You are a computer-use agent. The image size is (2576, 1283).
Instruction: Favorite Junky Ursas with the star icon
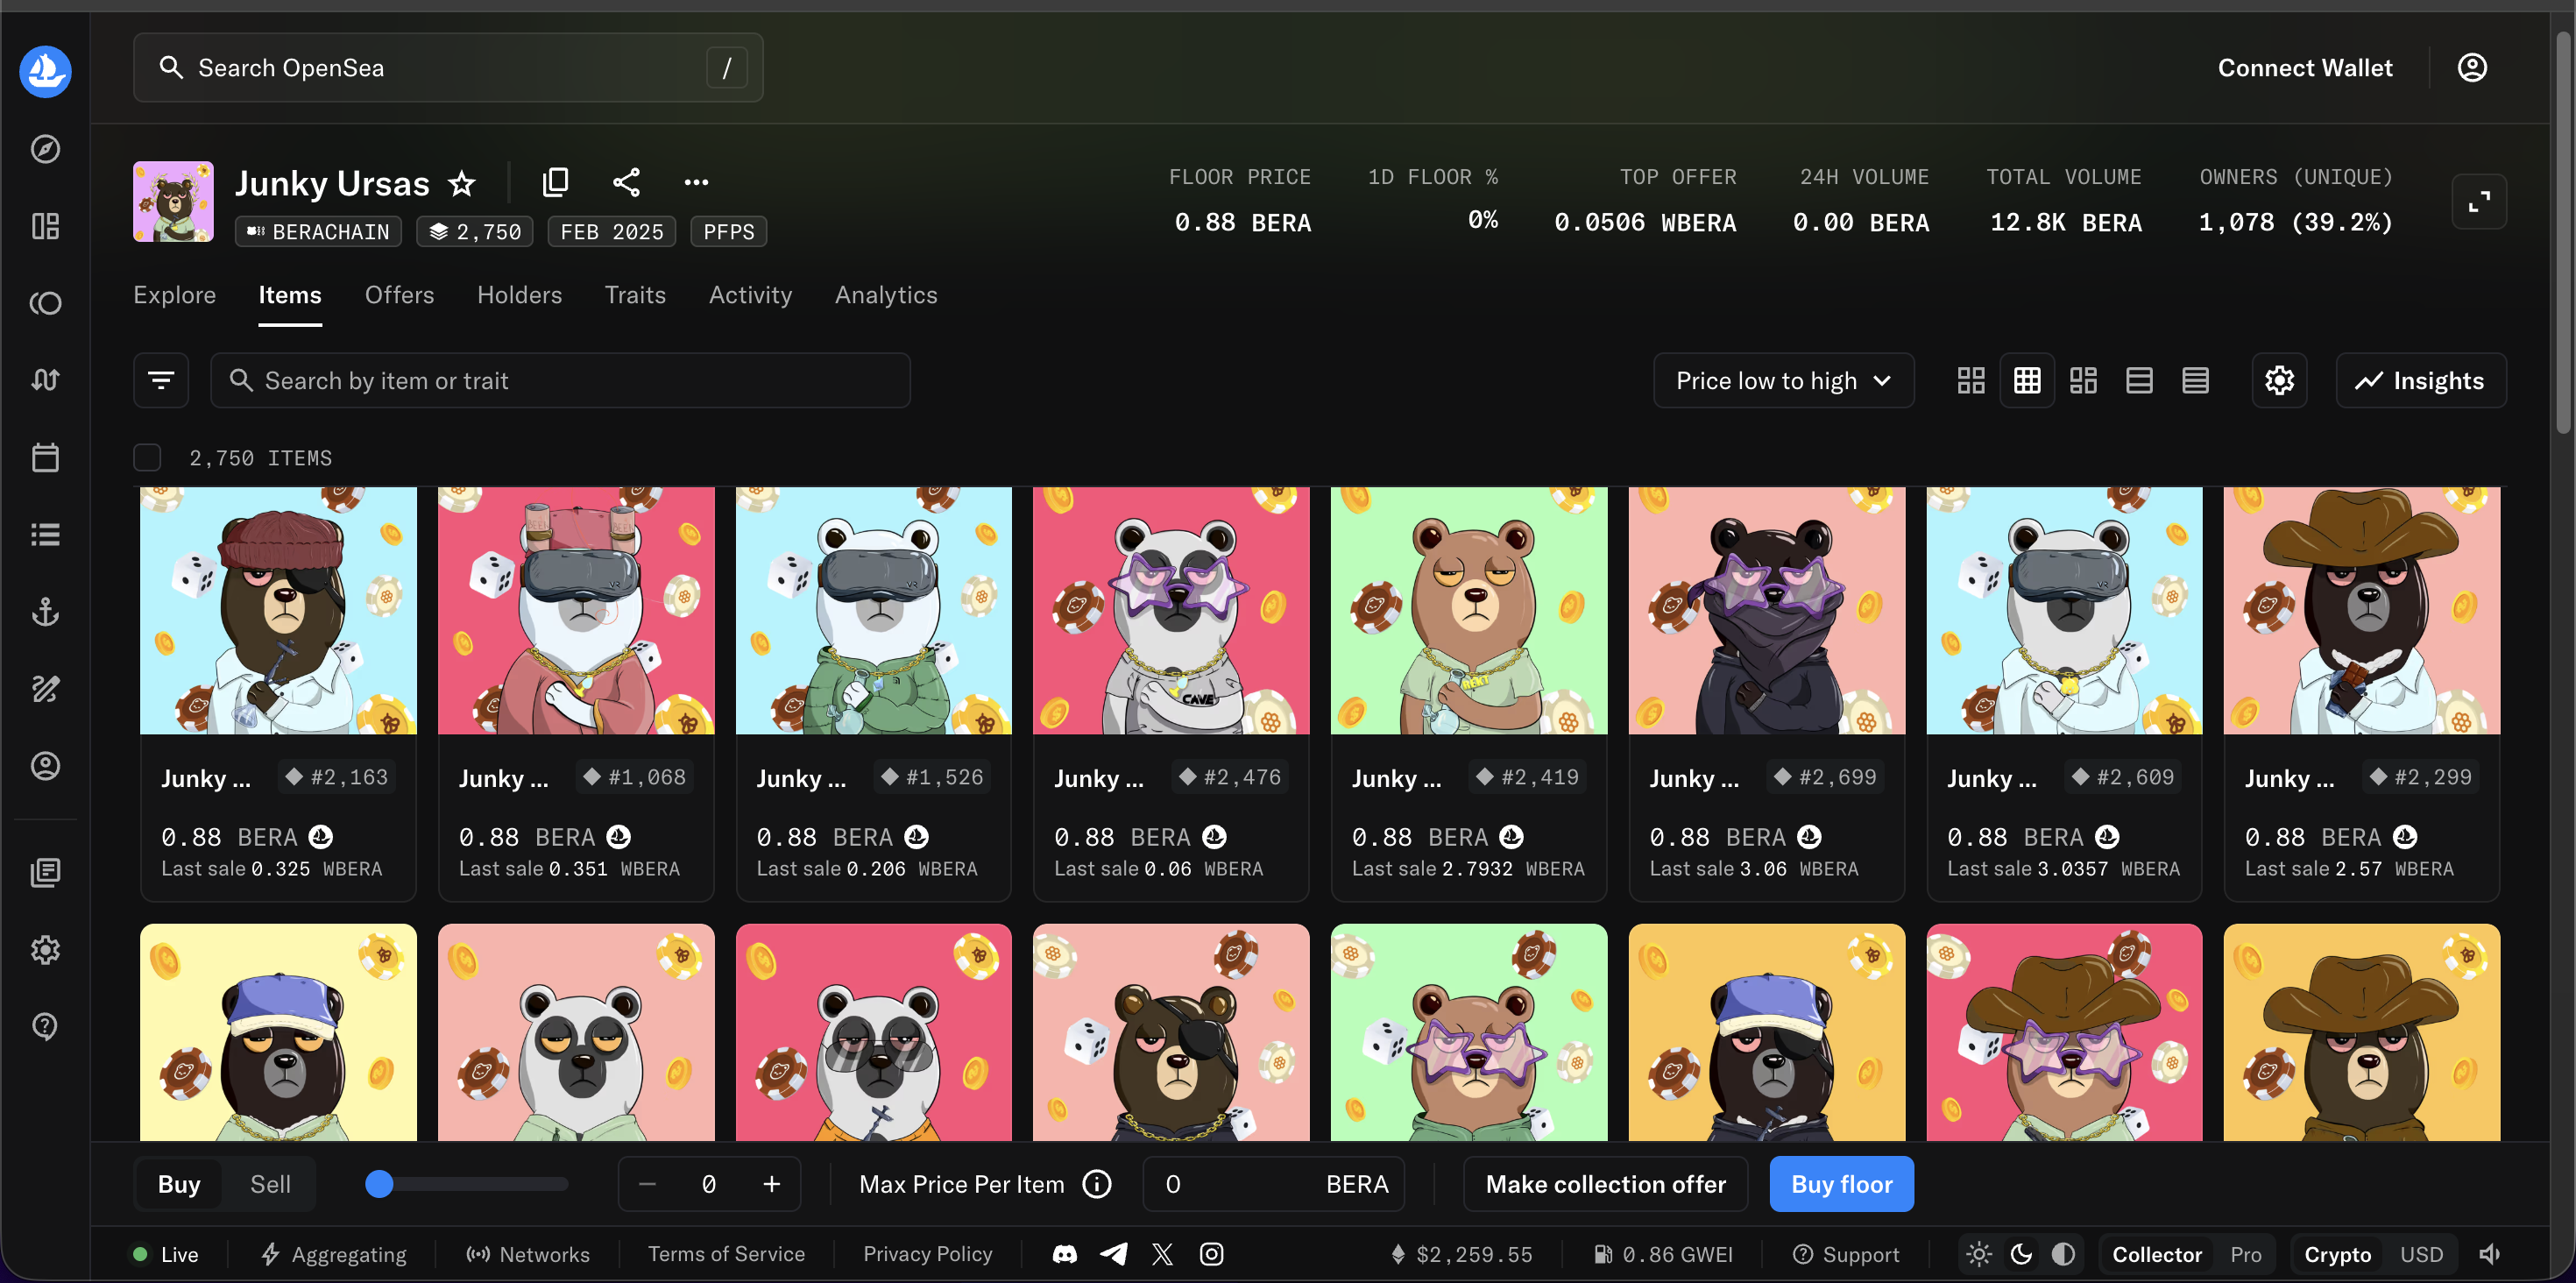click(461, 183)
